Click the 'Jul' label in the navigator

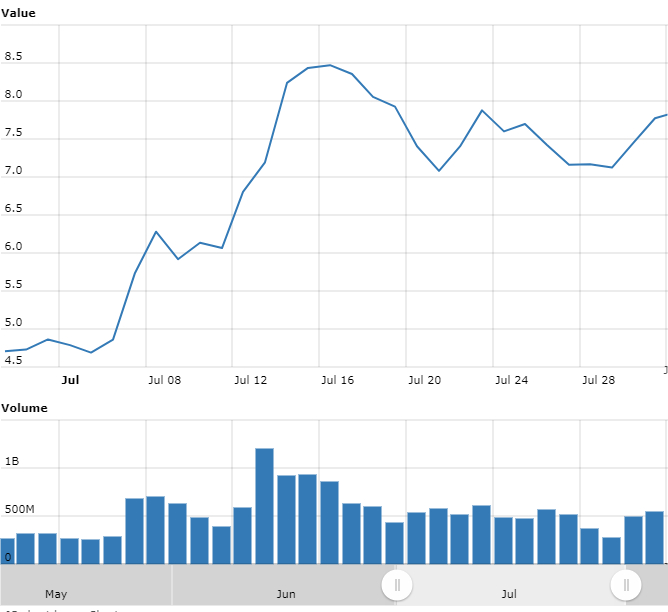coord(509,594)
